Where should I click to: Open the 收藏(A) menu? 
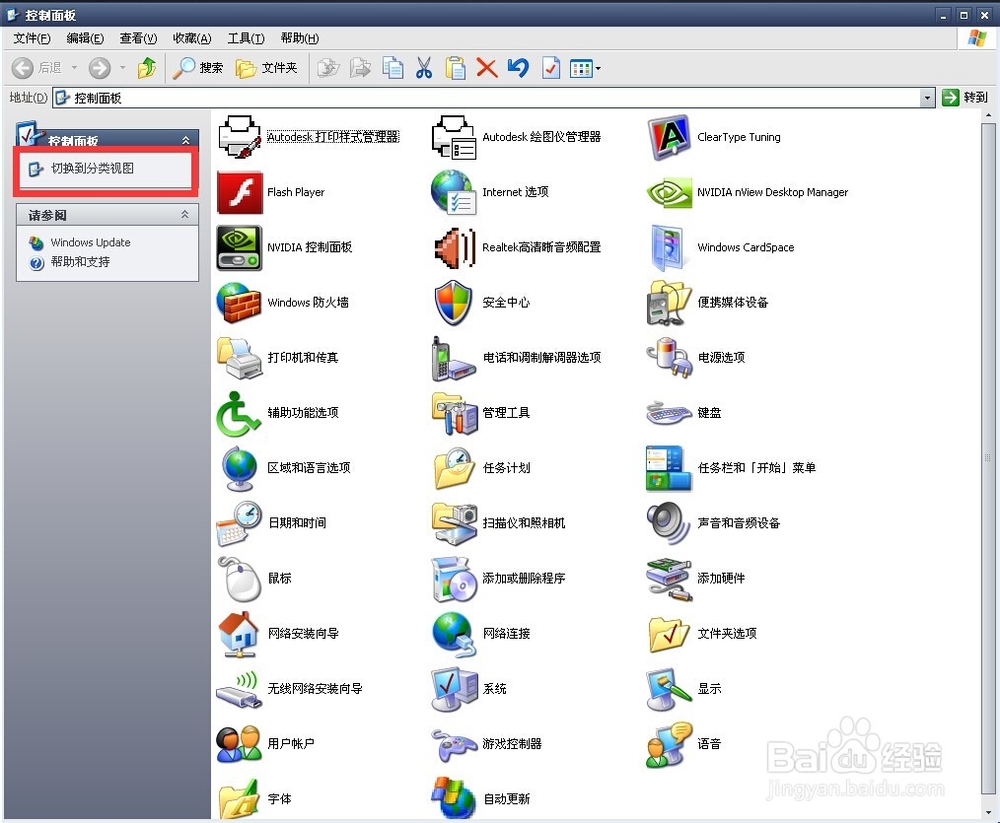(192, 38)
